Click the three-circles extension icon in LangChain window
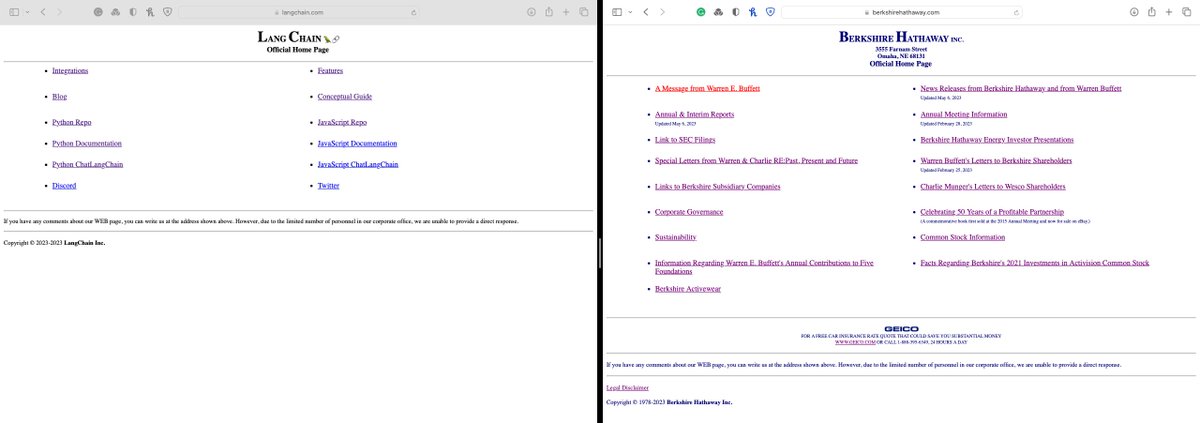The image size is (1200, 423). pyautogui.click(x=115, y=12)
